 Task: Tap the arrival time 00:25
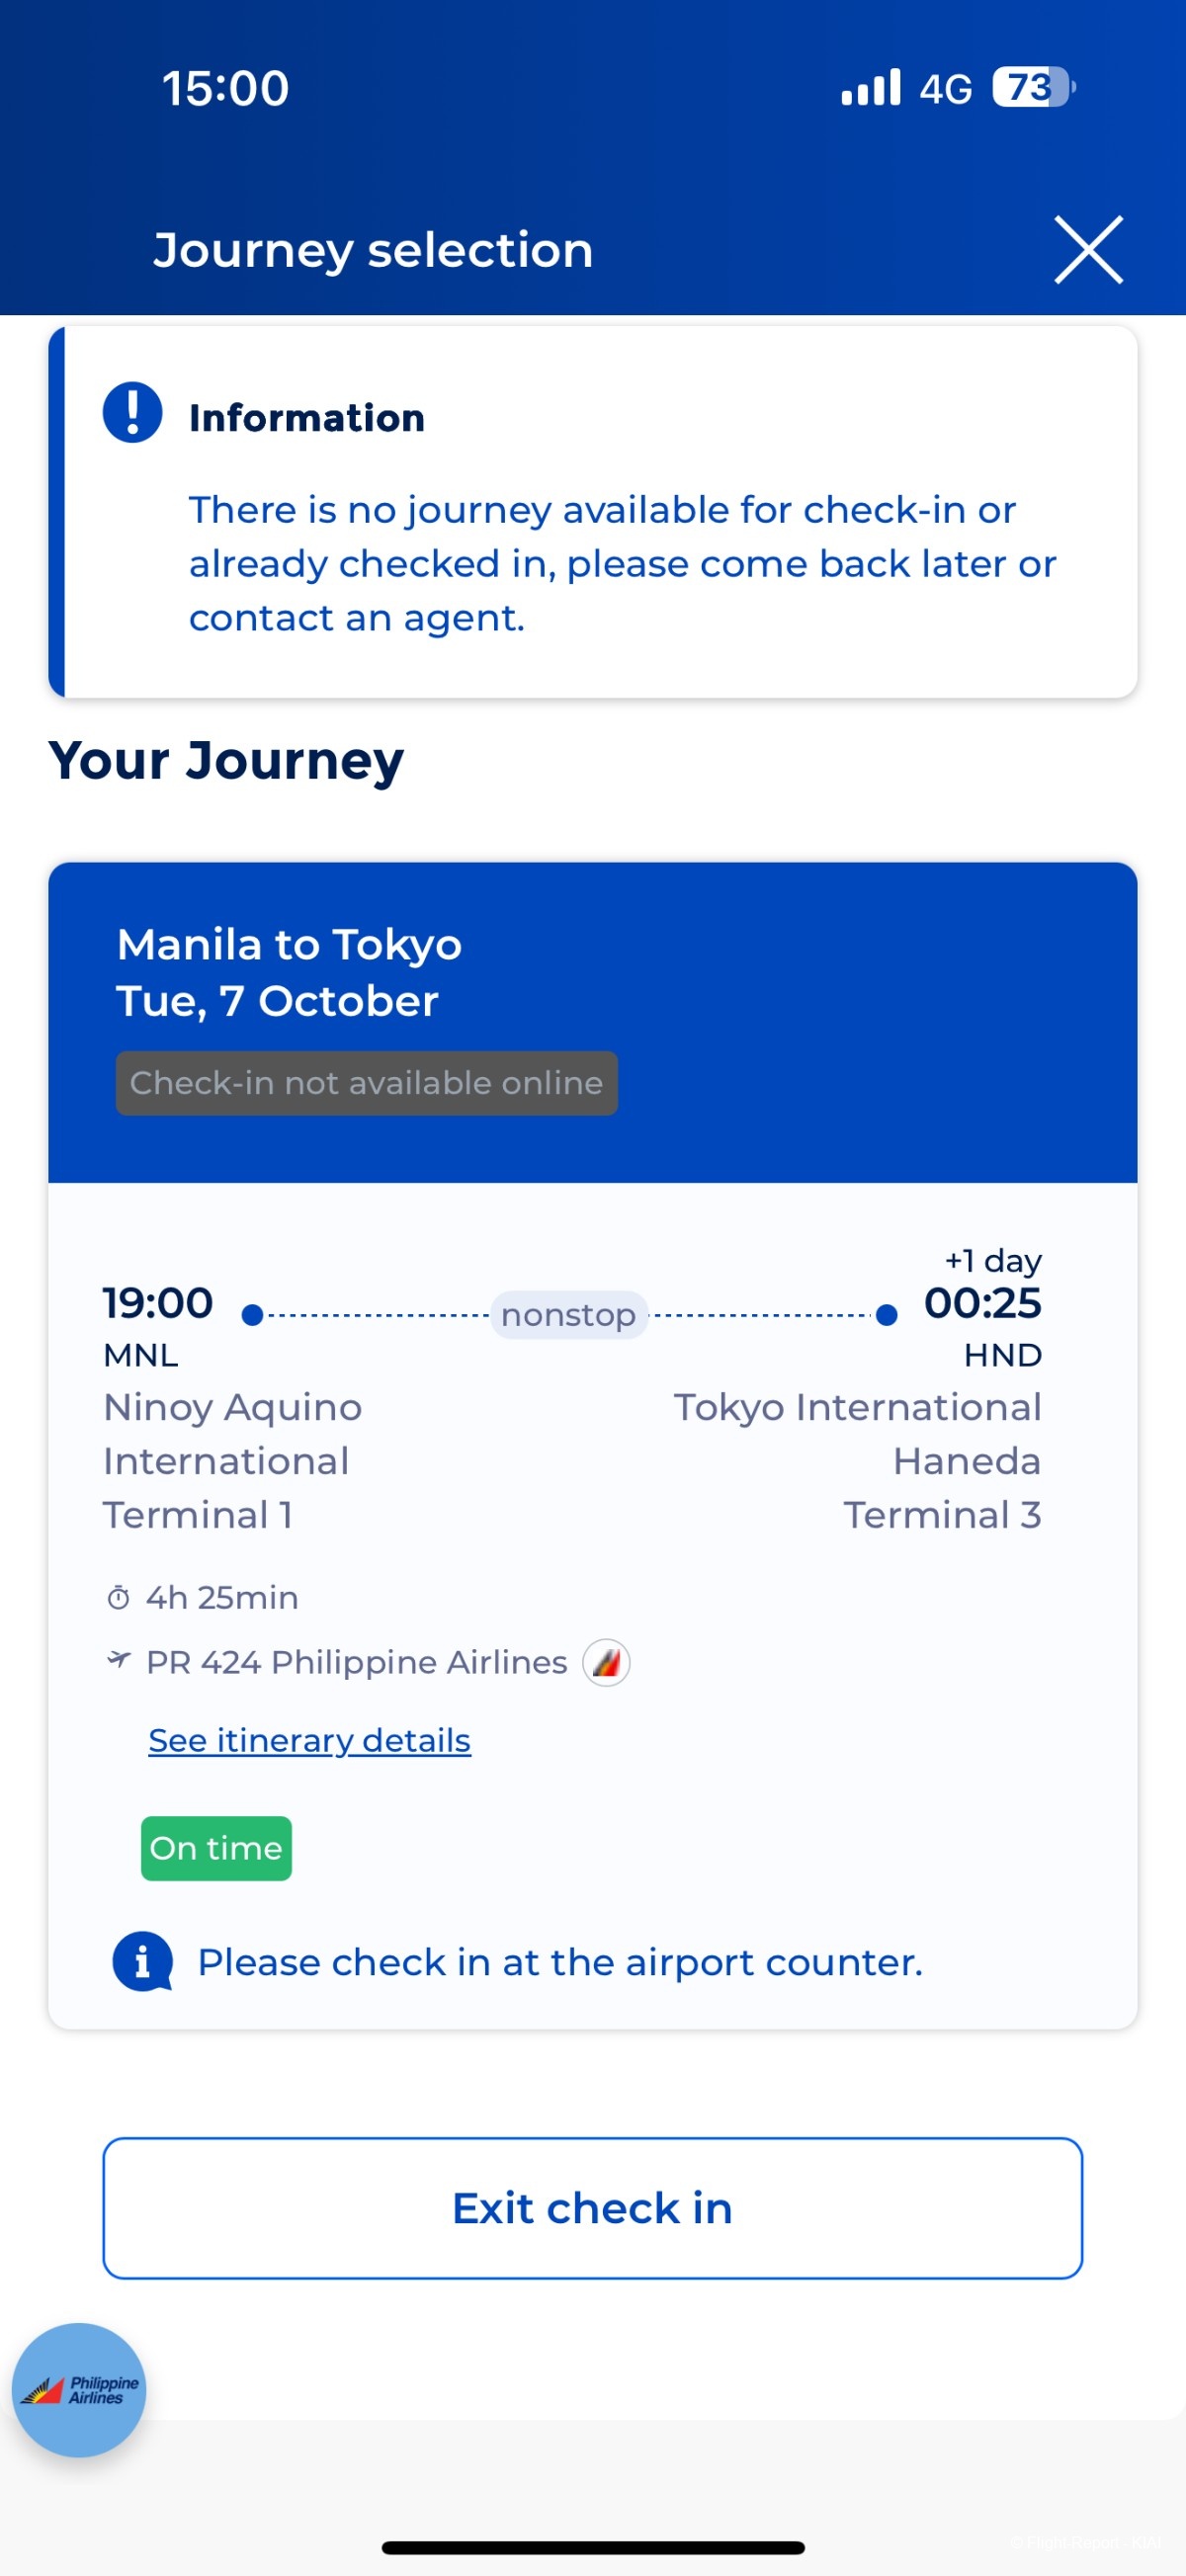[982, 1303]
